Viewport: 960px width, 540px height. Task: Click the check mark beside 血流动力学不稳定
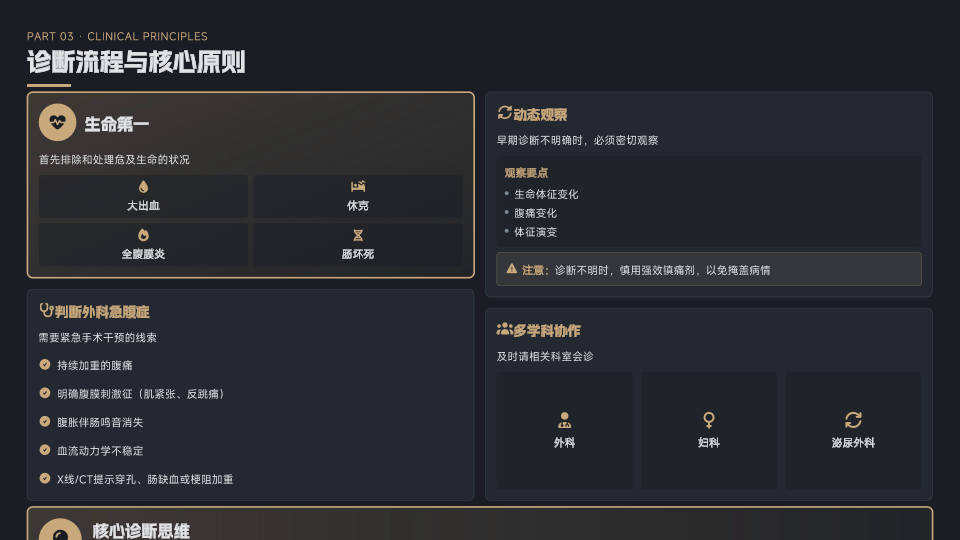pos(45,450)
